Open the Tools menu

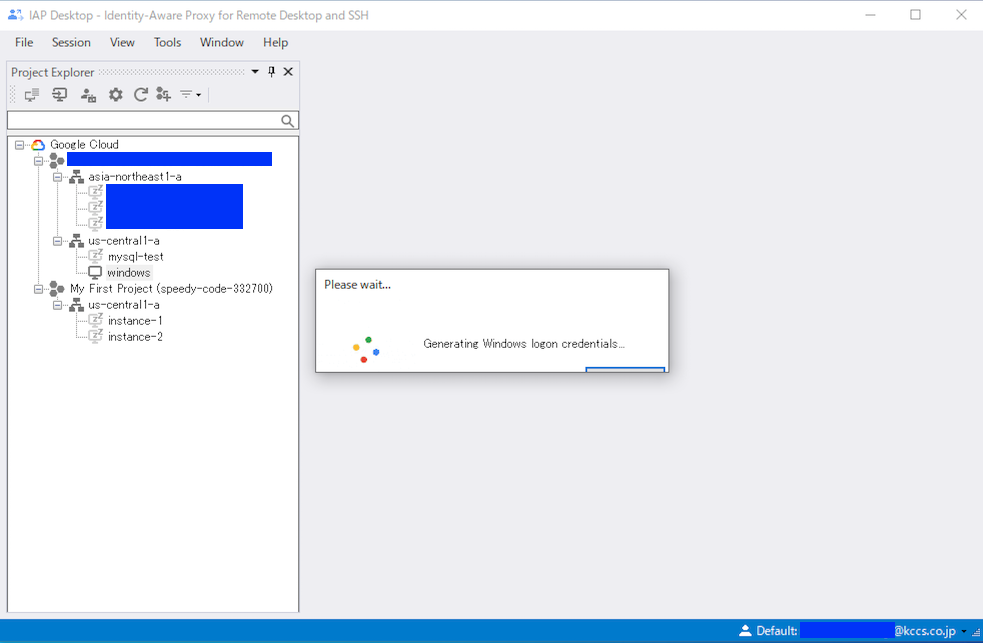[167, 42]
